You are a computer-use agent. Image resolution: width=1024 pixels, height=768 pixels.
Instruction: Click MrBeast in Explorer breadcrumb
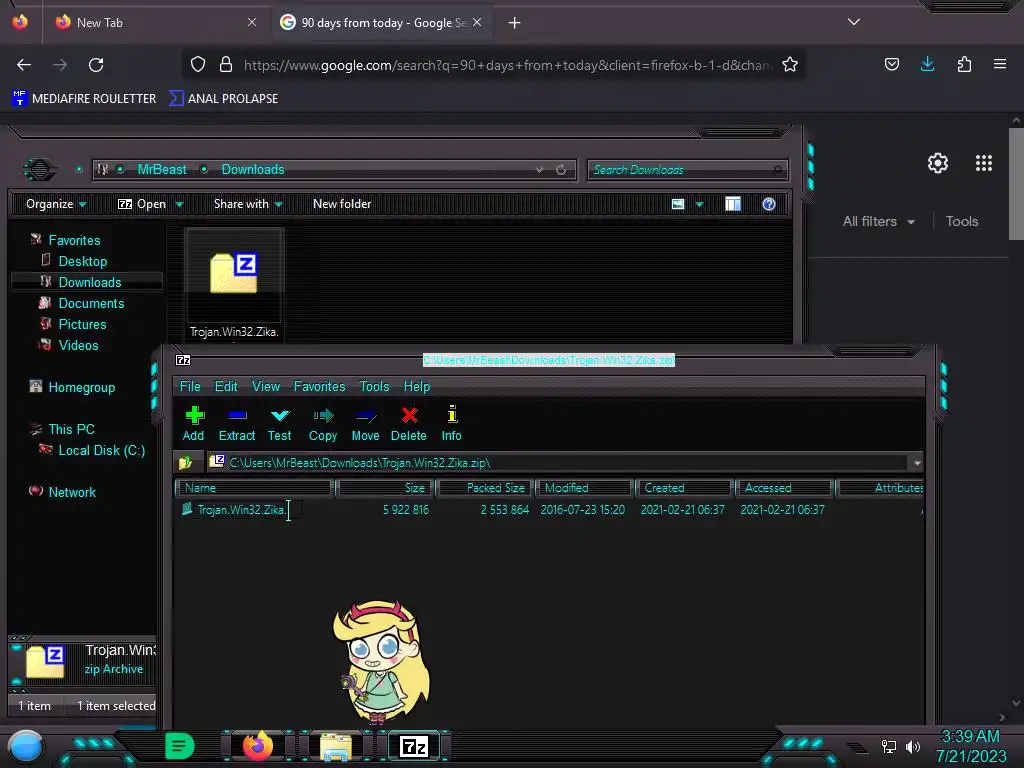pyautogui.click(x=162, y=170)
